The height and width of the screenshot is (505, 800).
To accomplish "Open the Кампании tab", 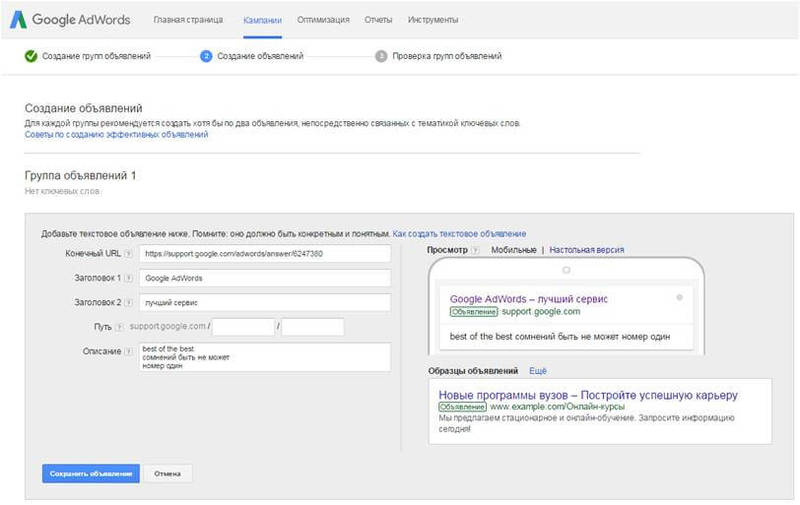I will coord(262,20).
